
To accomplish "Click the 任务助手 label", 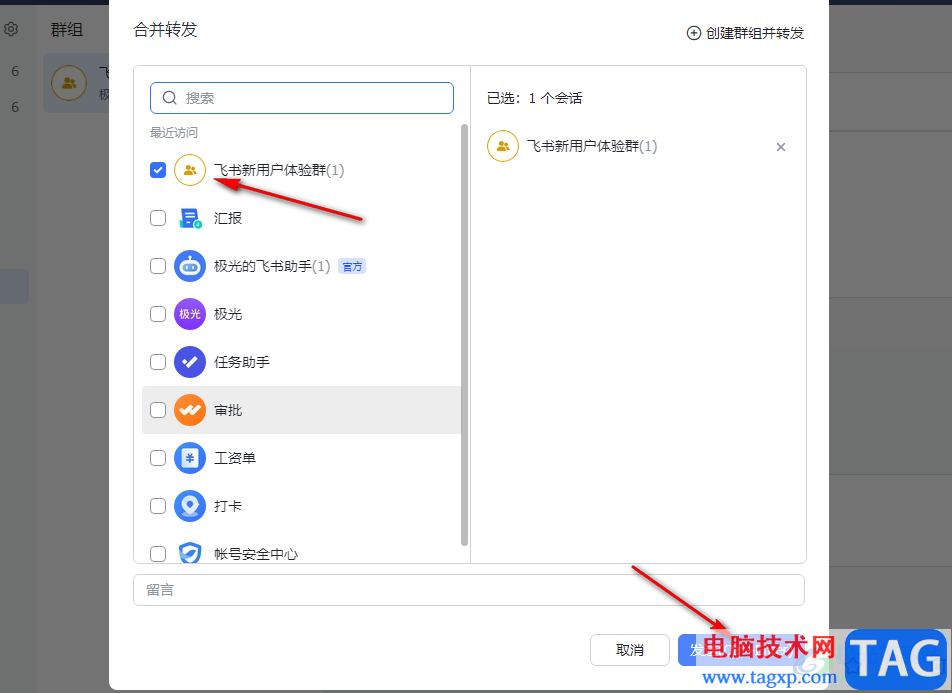I will pyautogui.click(x=242, y=362).
